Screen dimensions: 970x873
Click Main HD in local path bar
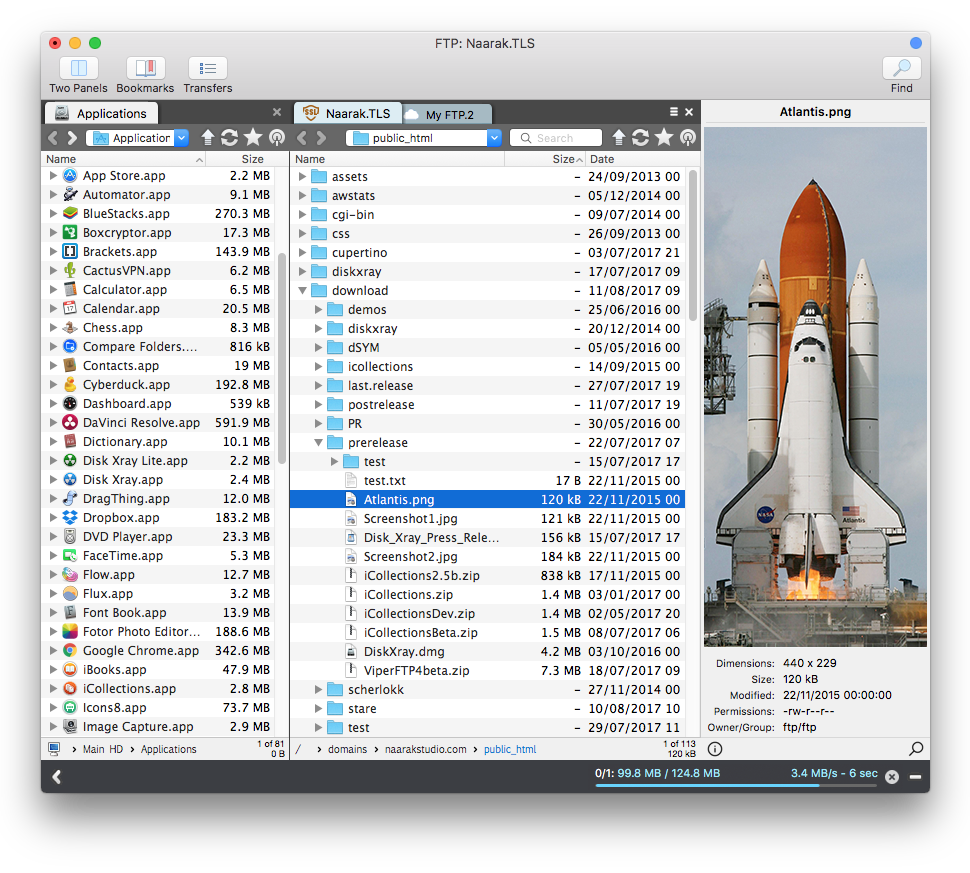(x=103, y=749)
